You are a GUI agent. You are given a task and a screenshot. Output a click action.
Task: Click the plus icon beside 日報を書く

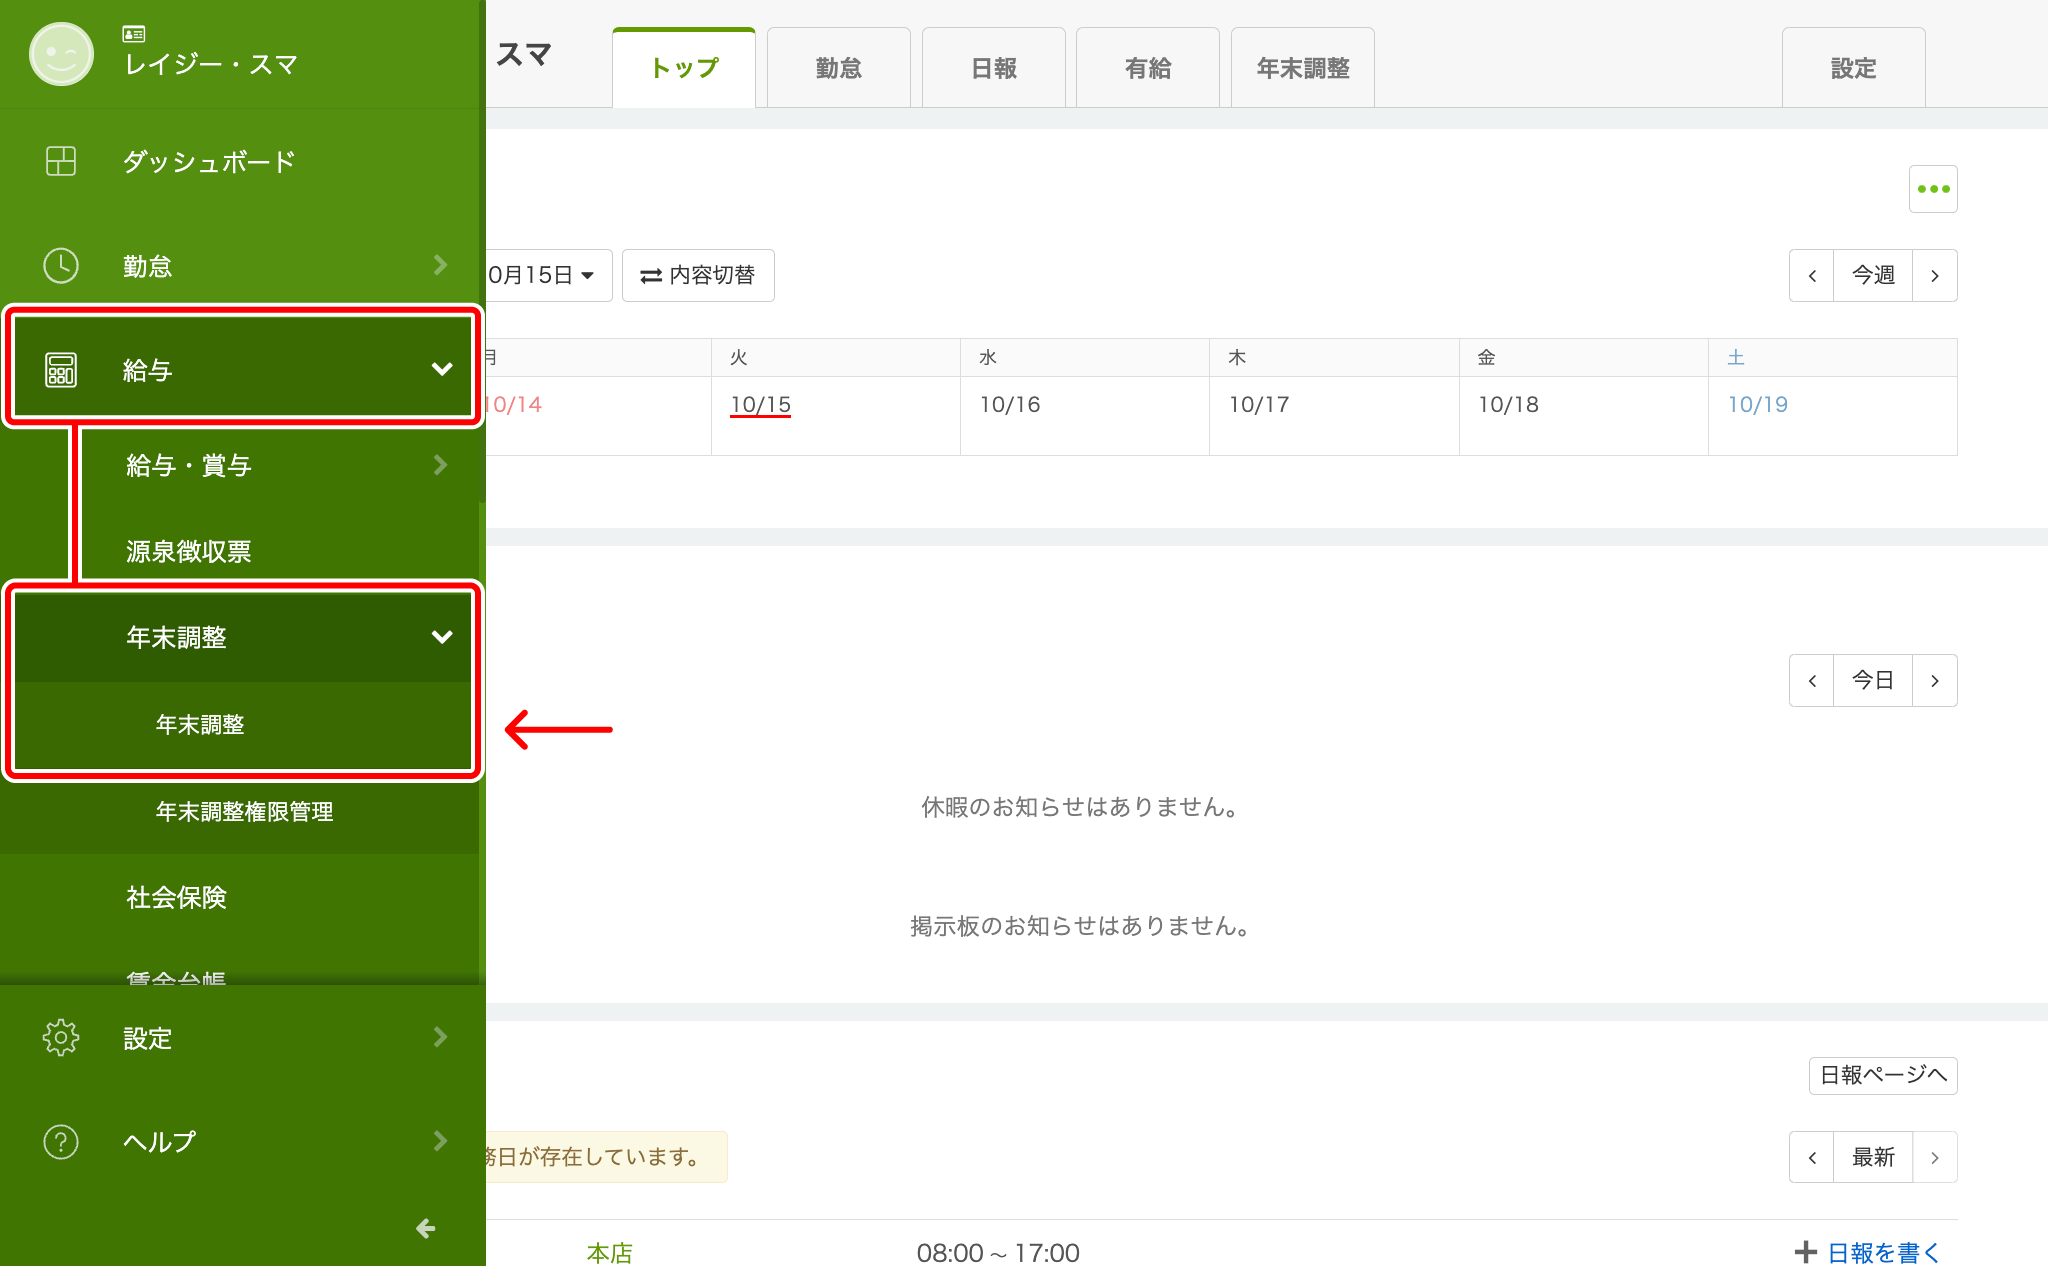(1806, 1252)
